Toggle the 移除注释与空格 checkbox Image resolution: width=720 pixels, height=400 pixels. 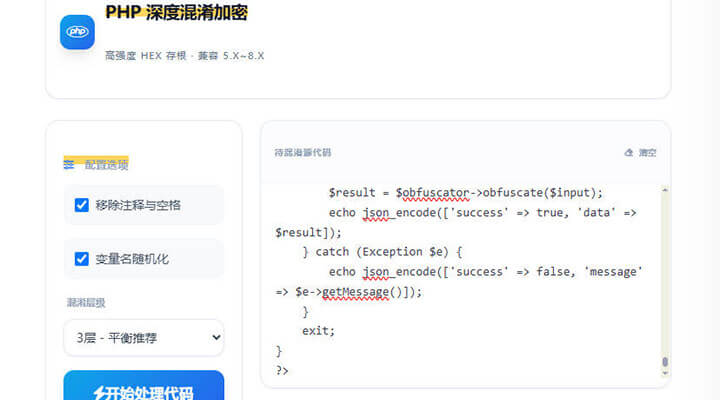click(82, 205)
